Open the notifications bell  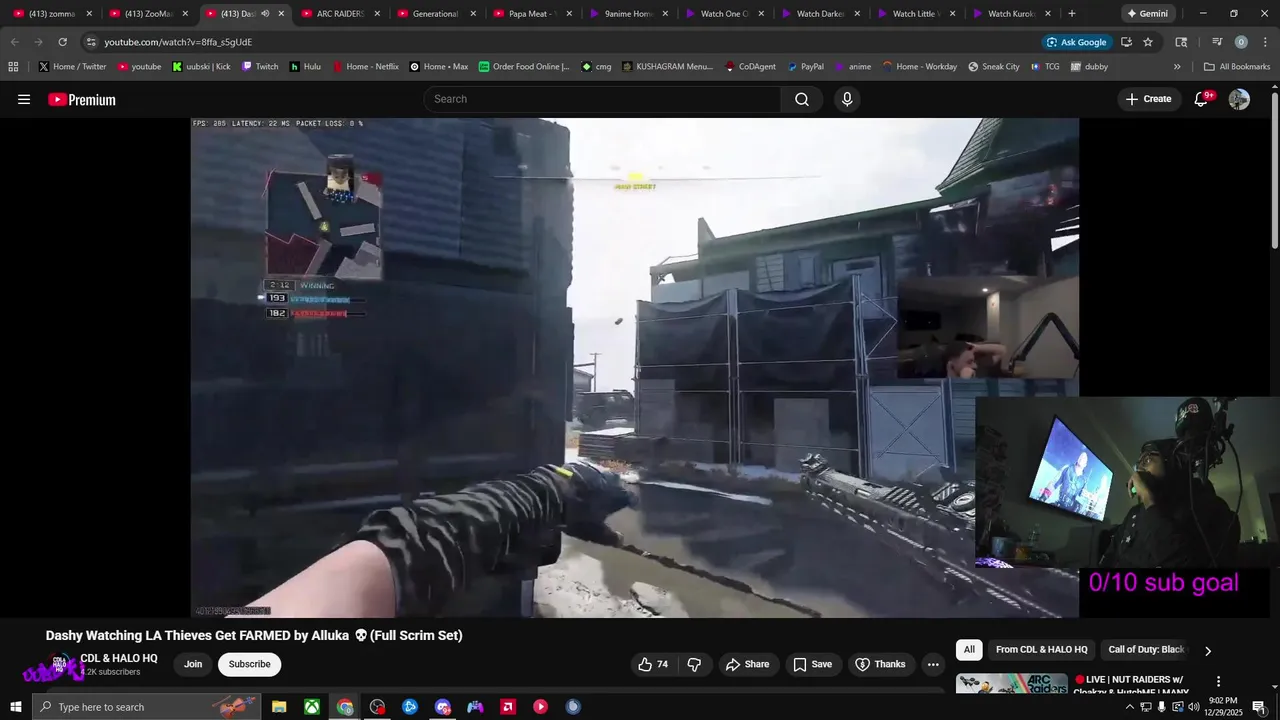[x=1202, y=99]
